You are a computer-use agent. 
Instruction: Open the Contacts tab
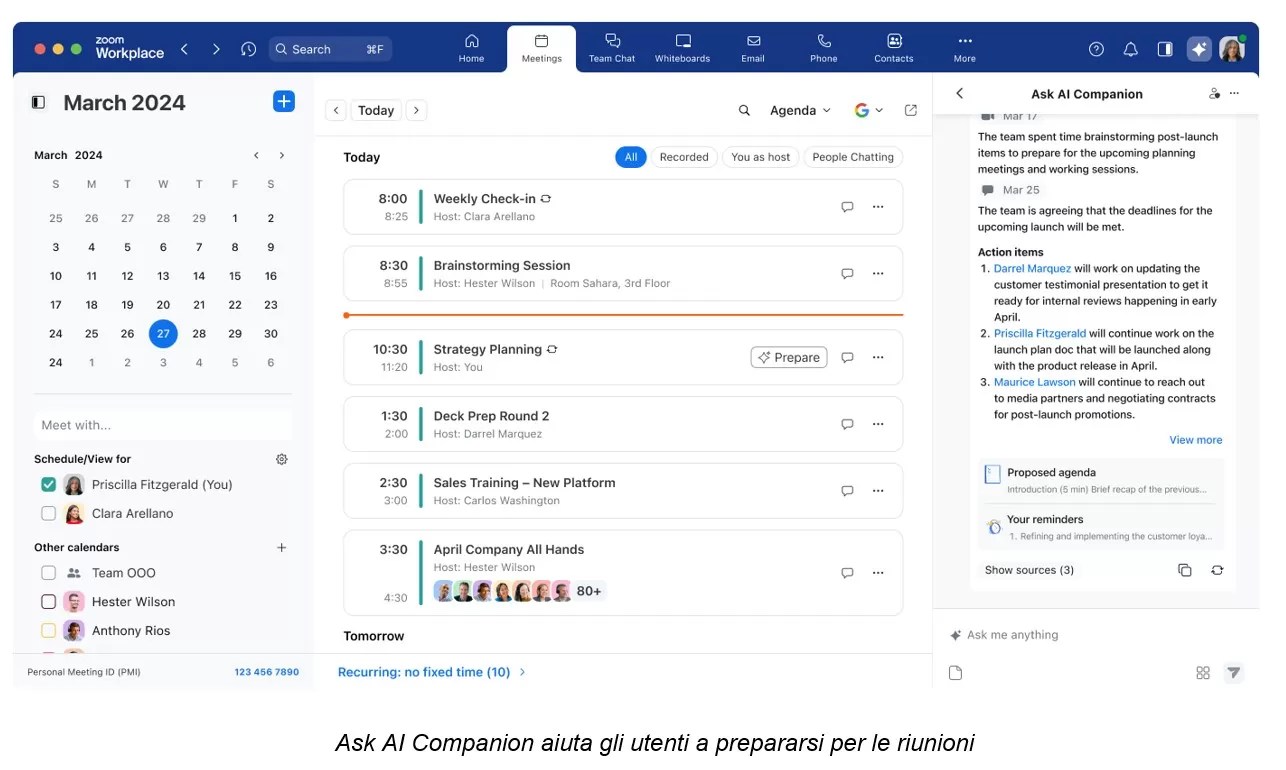click(x=894, y=48)
